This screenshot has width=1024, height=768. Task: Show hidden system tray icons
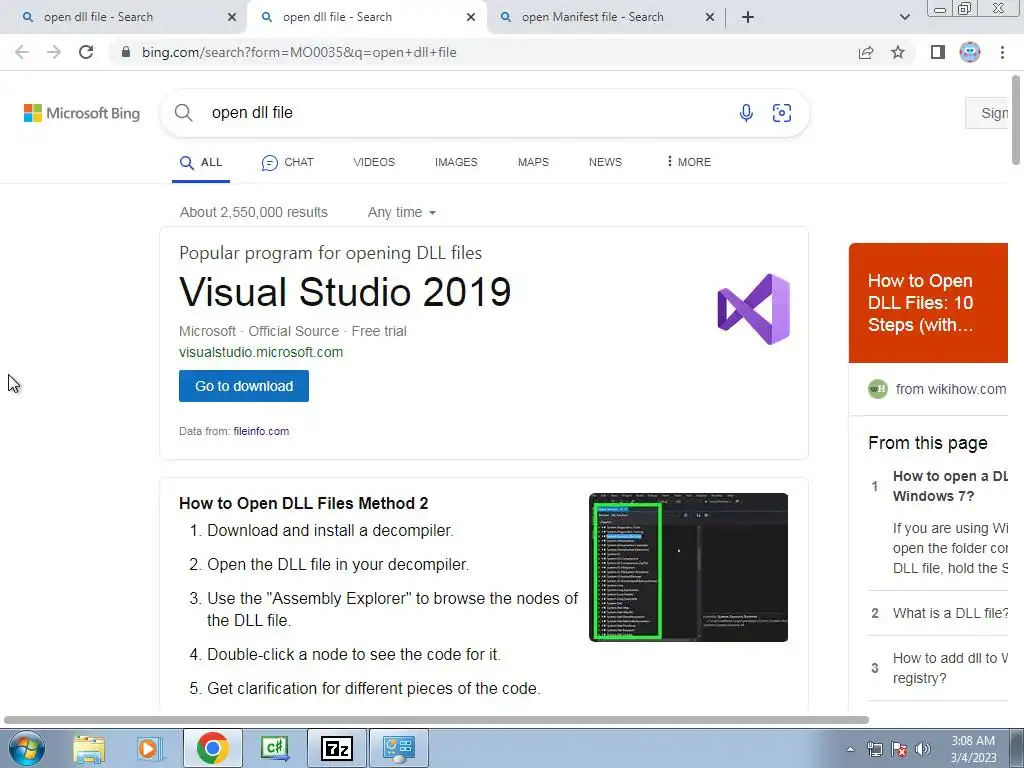click(x=850, y=750)
